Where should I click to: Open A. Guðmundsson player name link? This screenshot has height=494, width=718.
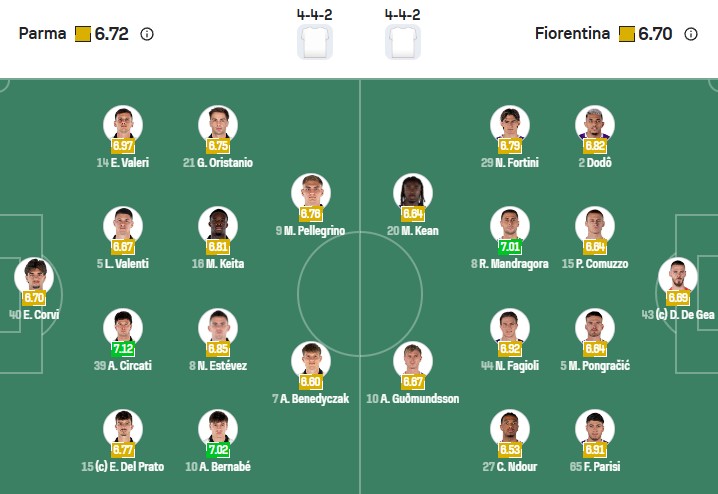(413, 398)
